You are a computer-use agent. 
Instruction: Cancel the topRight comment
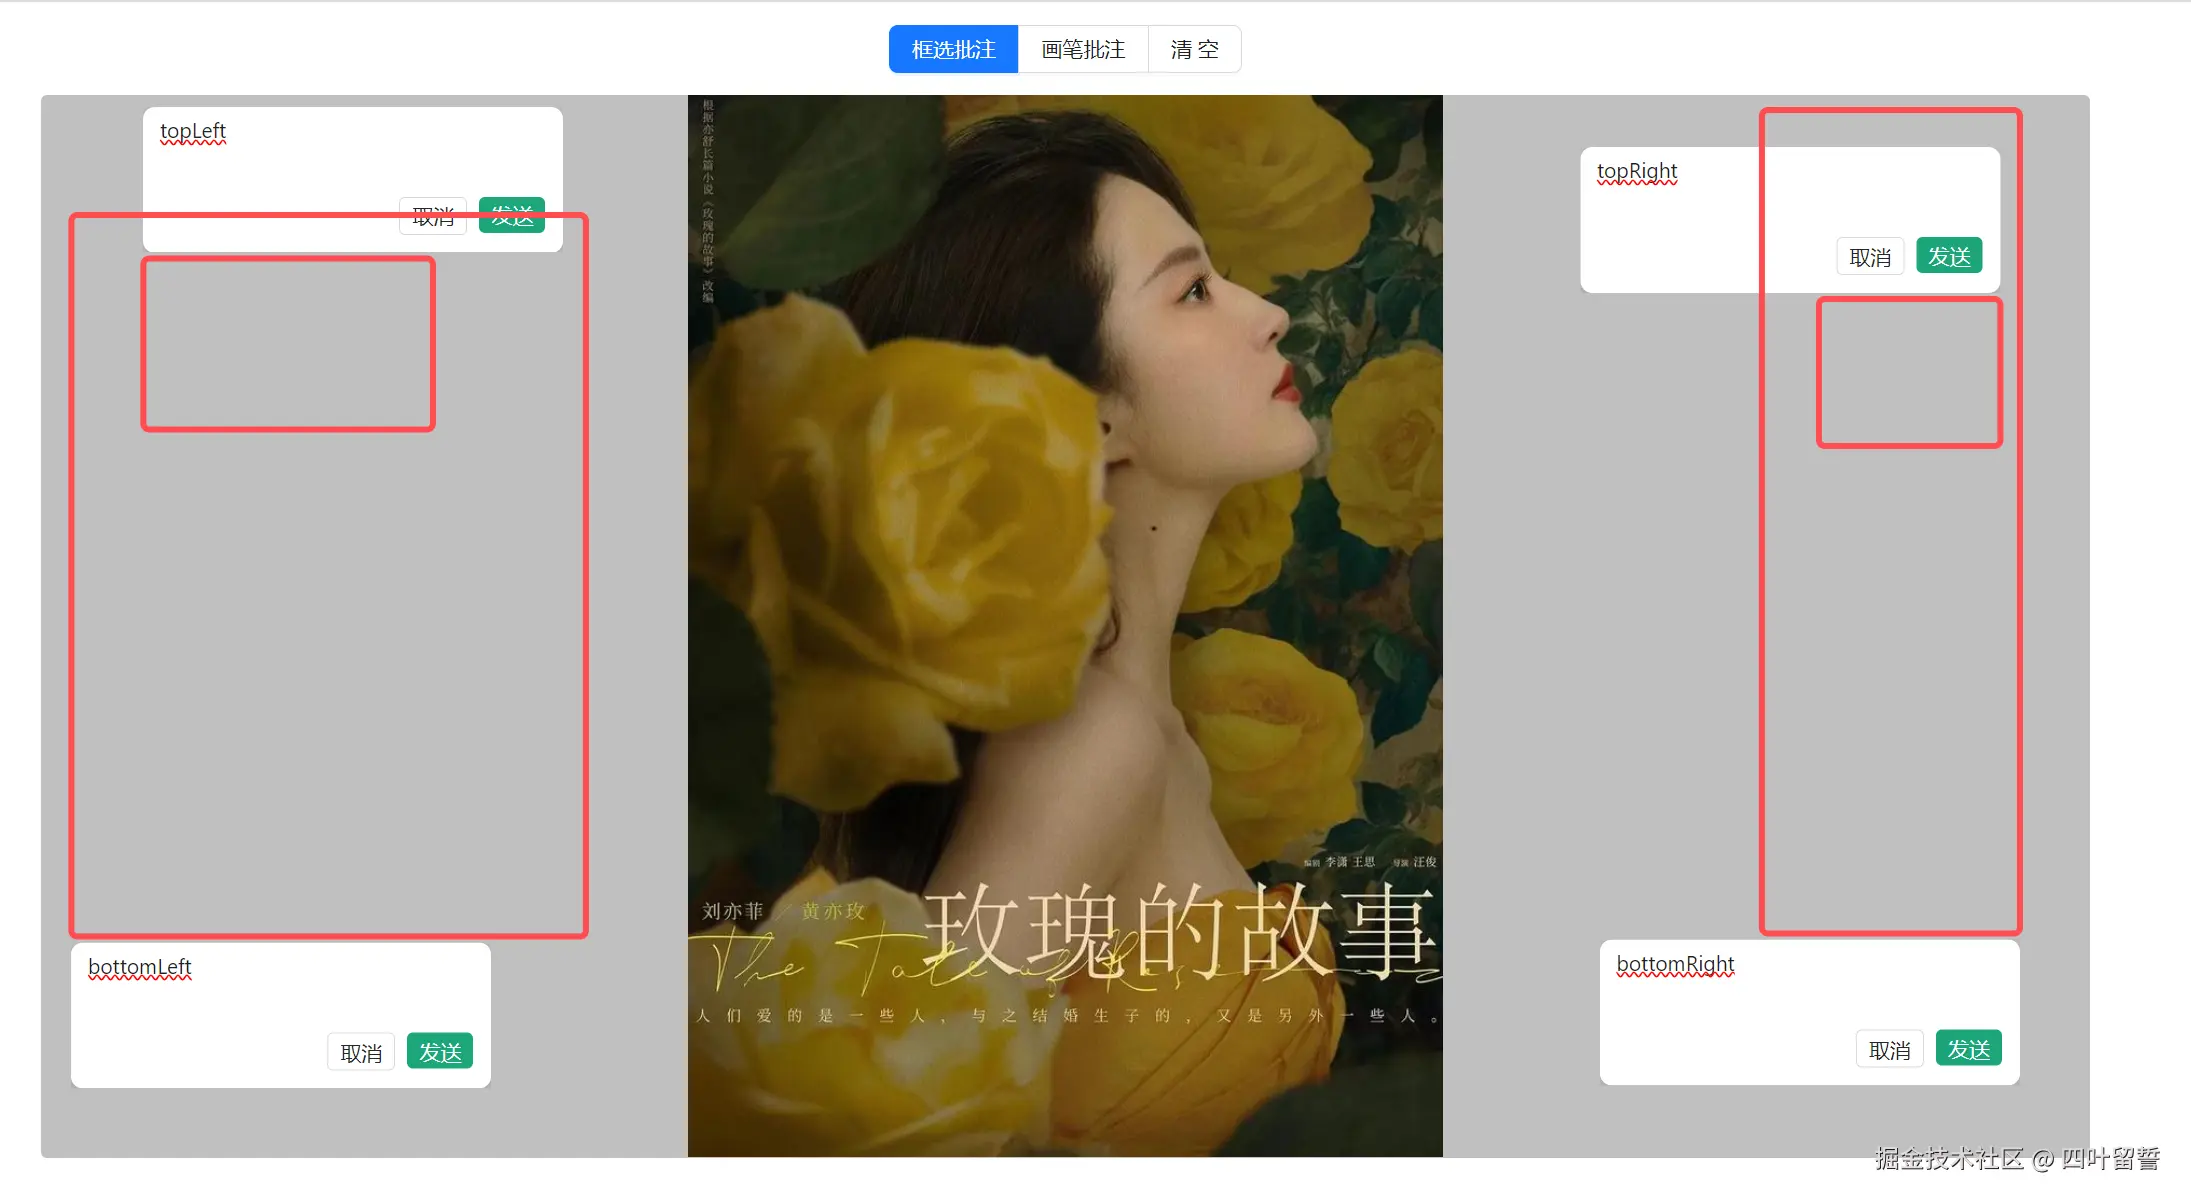point(1869,257)
